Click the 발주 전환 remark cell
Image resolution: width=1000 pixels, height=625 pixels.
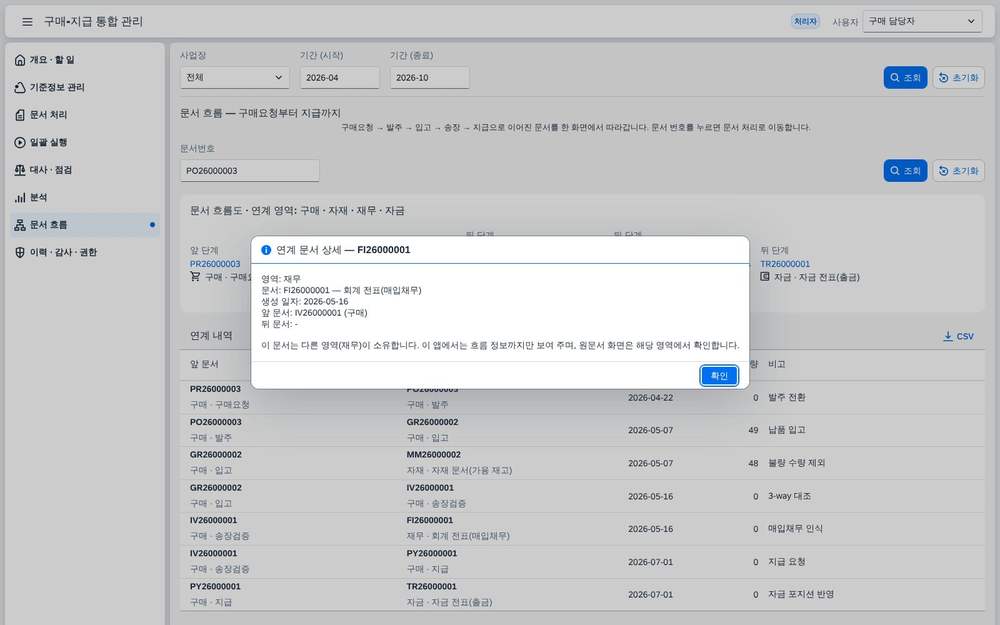tap(786, 397)
